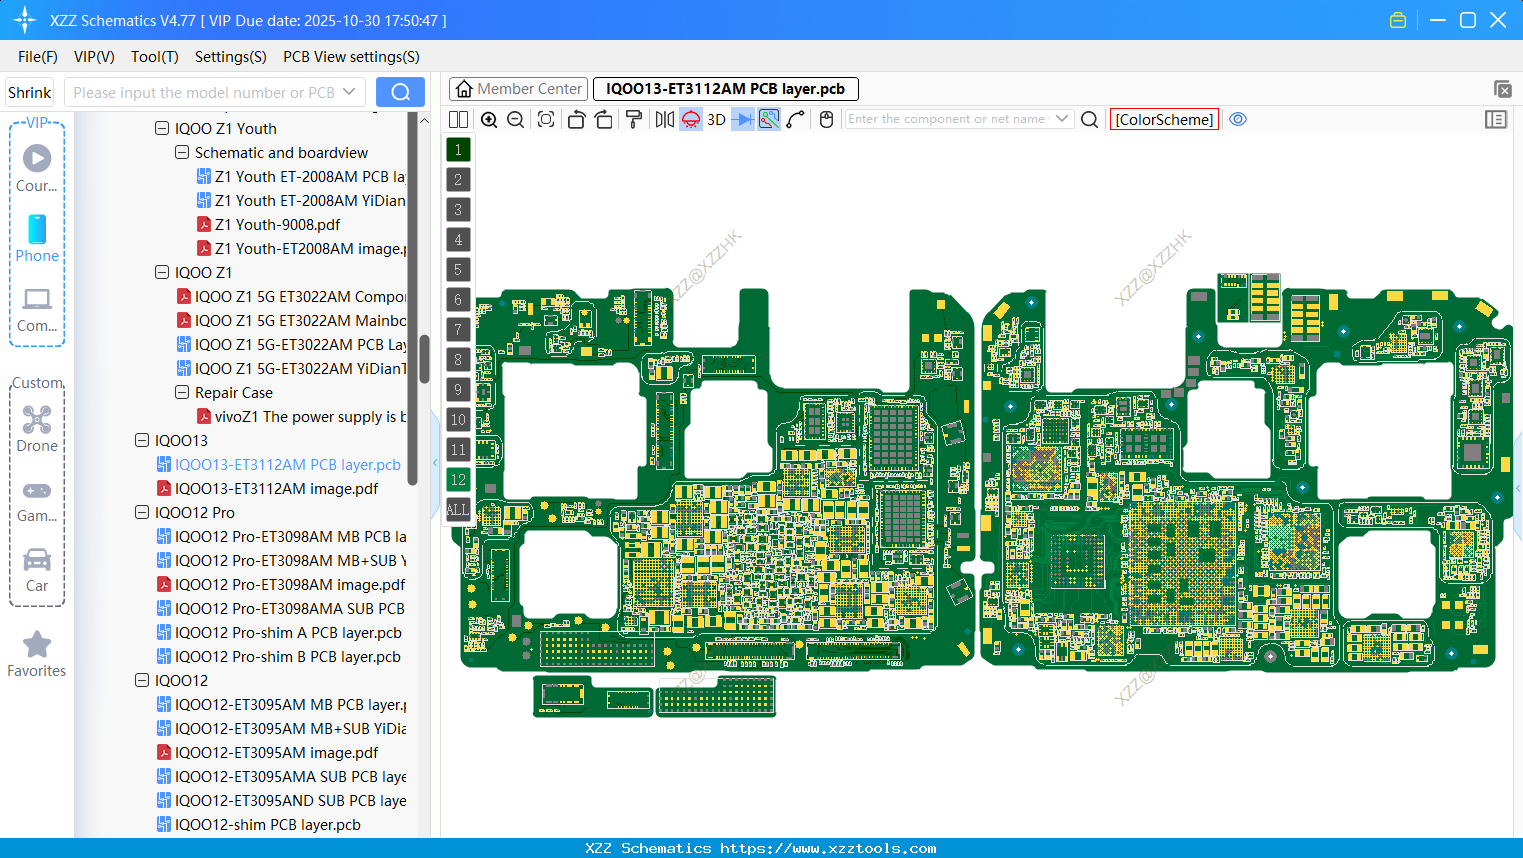Image resolution: width=1523 pixels, height=858 pixels.
Task: Collapse the Repair Case section
Action: pyautogui.click(x=181, y=392)
